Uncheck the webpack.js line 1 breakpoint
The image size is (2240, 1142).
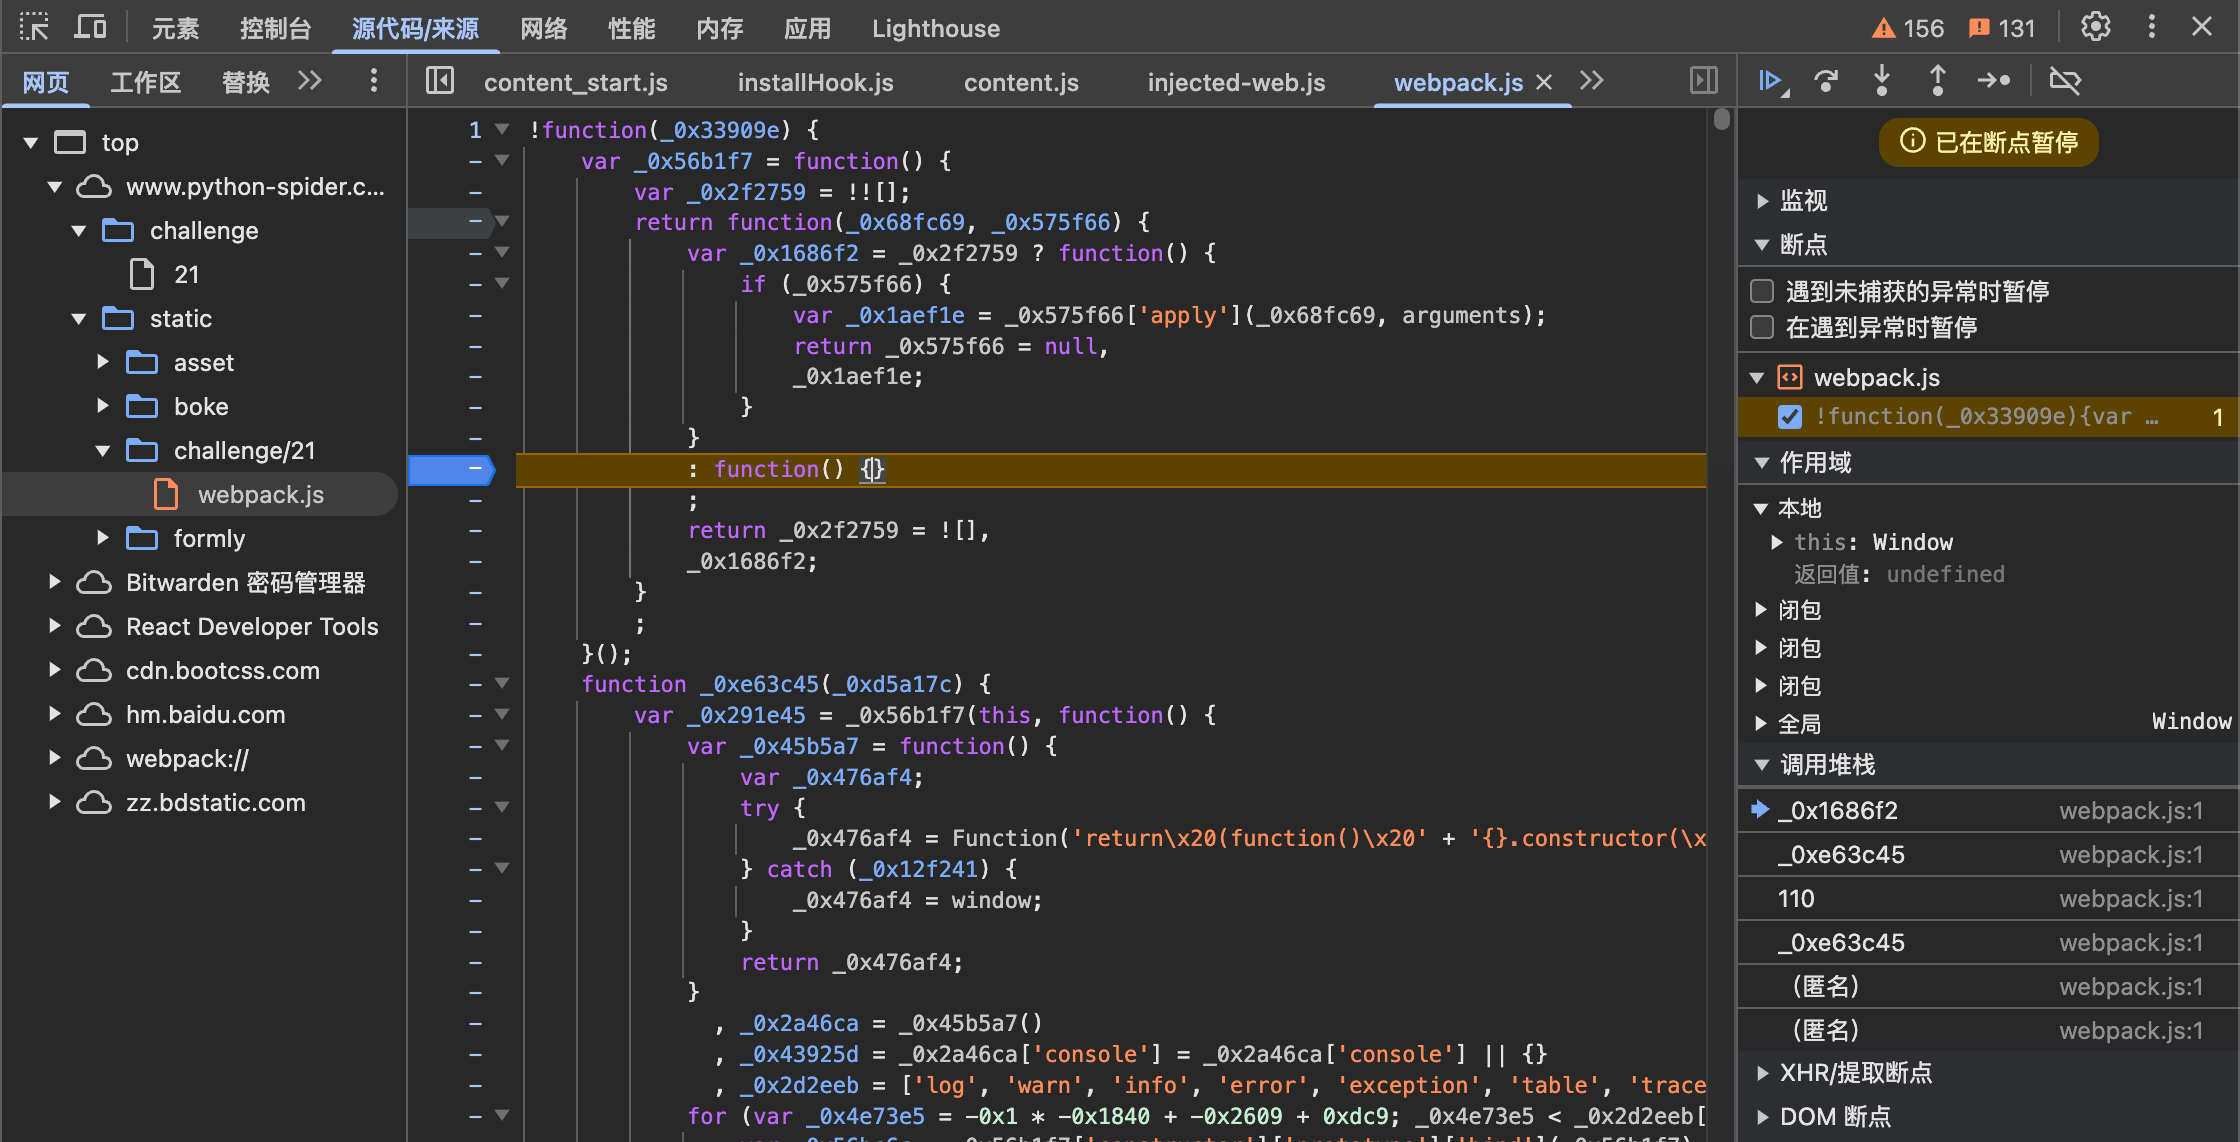(x=1790, y=417)
